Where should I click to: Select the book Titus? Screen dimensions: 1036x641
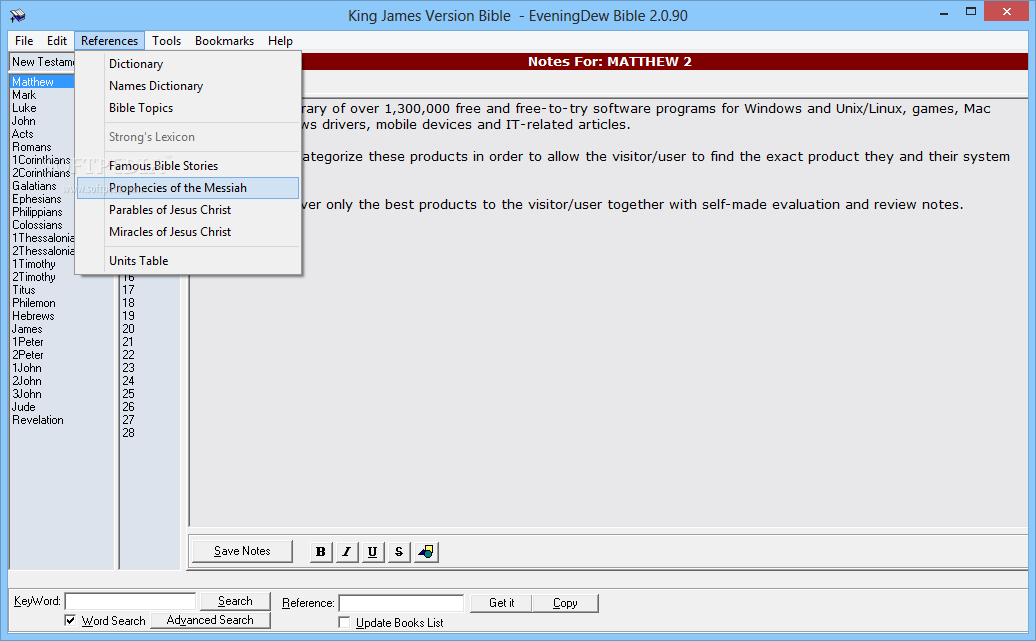pos(24,290)
